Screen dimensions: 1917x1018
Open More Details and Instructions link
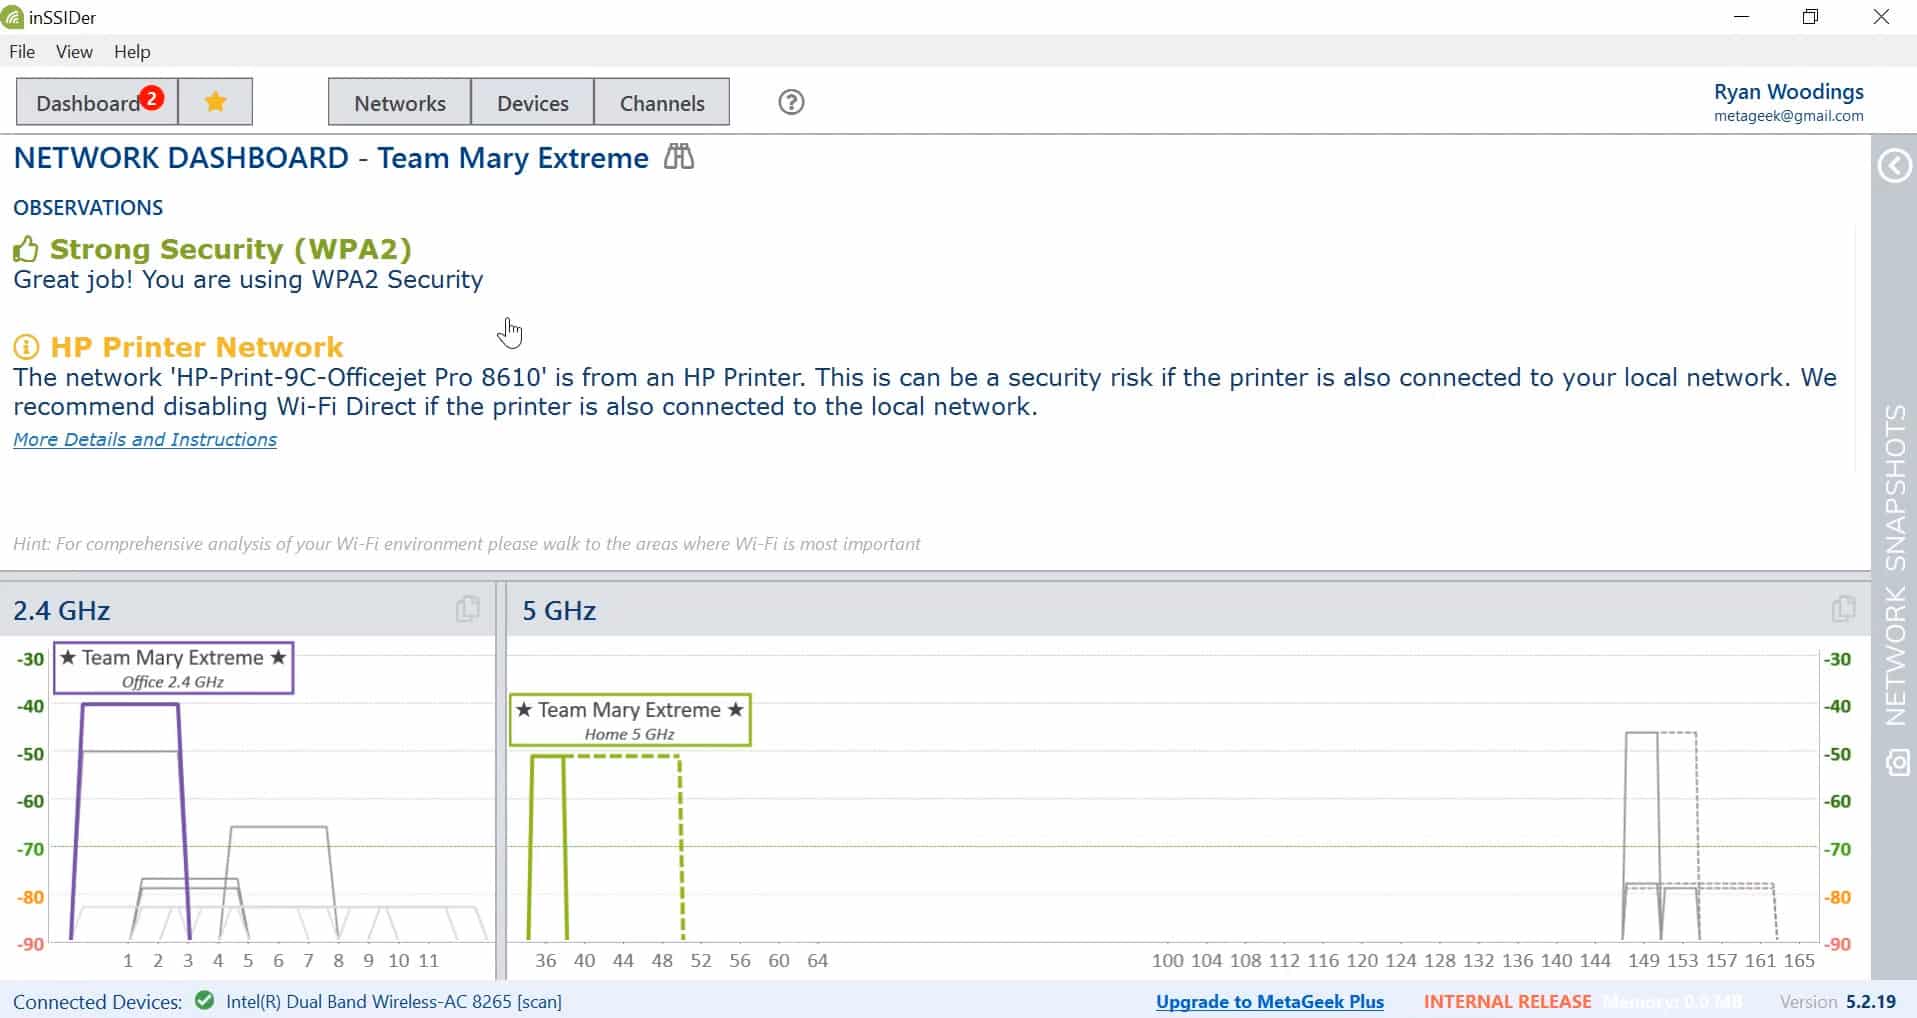click(x=145, y=439)
